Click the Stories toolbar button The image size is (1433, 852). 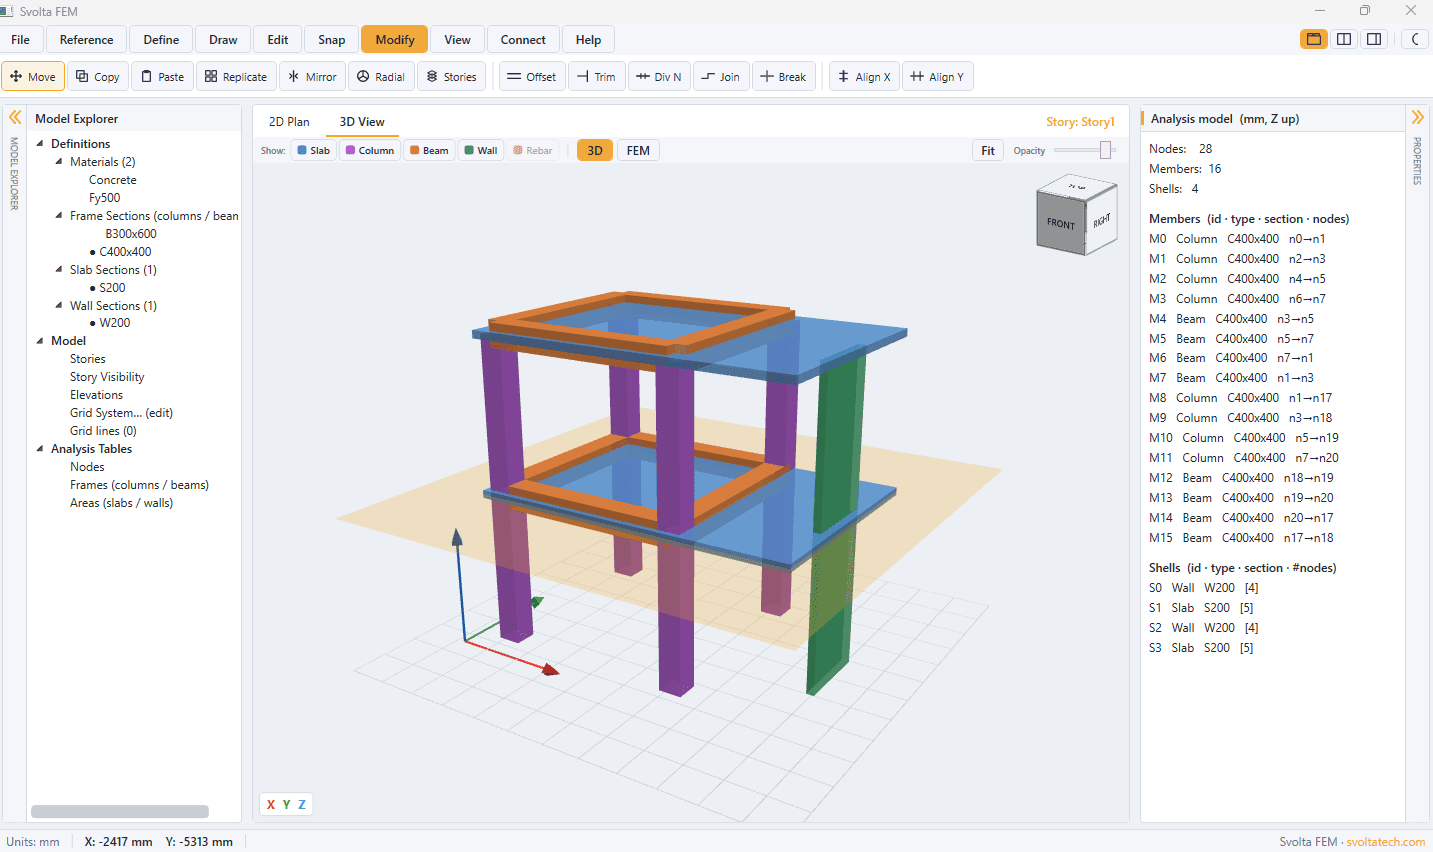coord(451,77)
